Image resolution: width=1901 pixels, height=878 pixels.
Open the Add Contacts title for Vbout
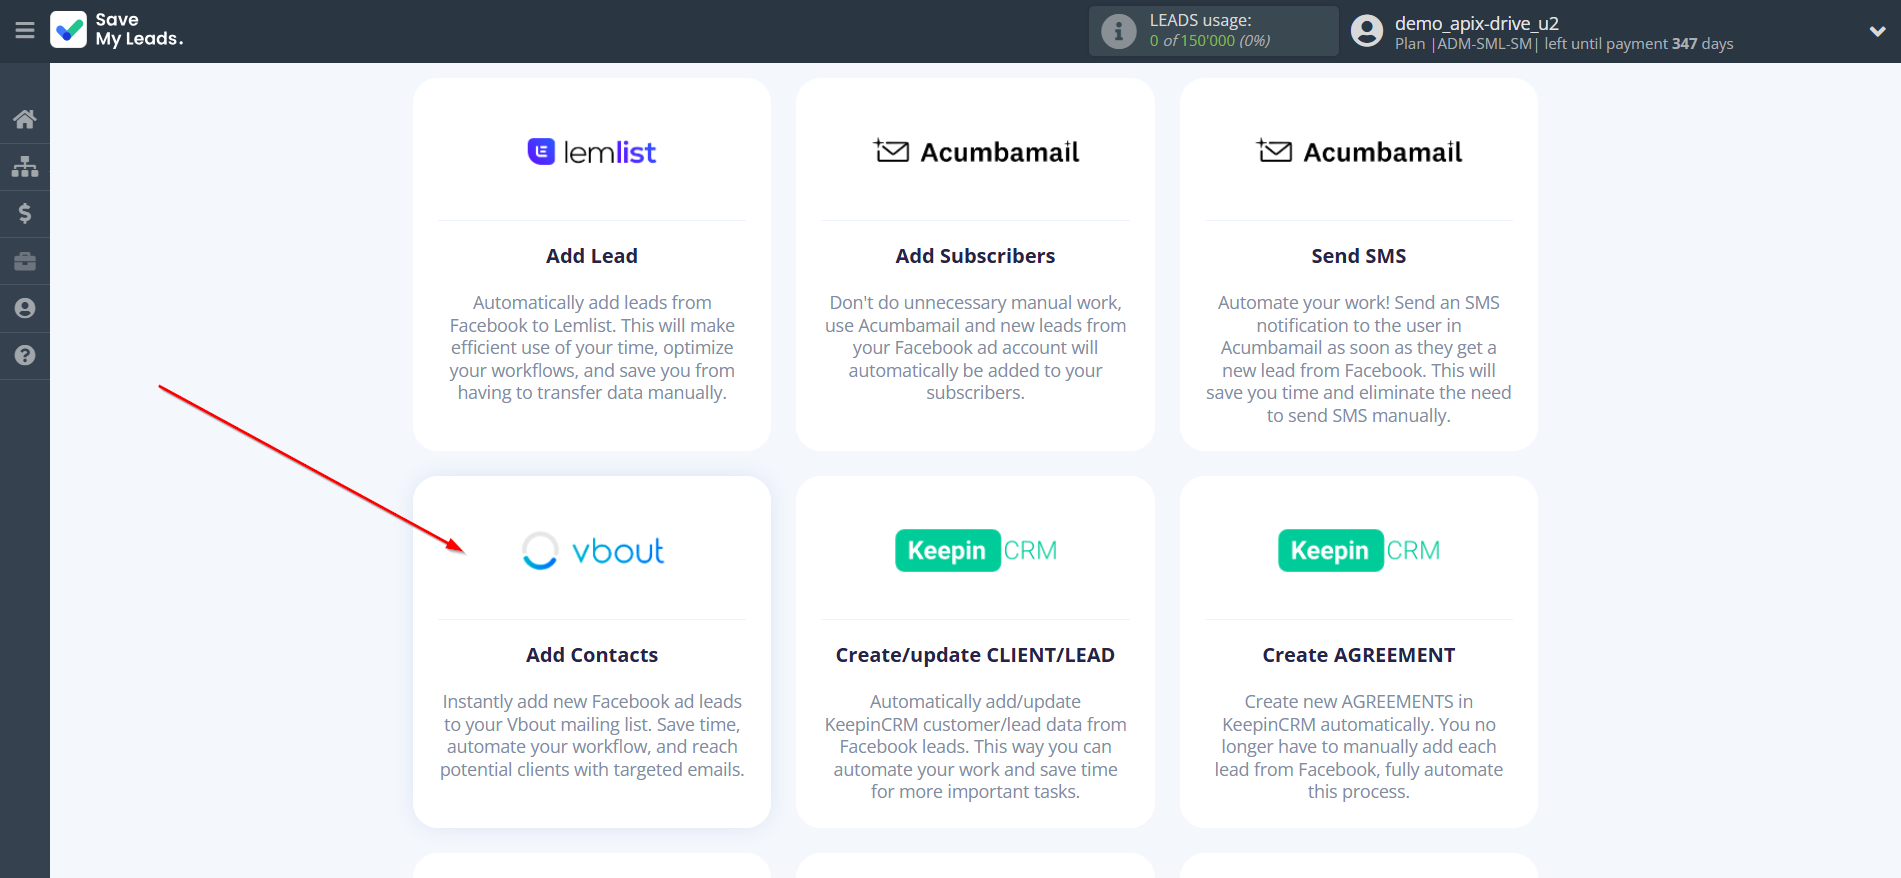pos(592,655)
